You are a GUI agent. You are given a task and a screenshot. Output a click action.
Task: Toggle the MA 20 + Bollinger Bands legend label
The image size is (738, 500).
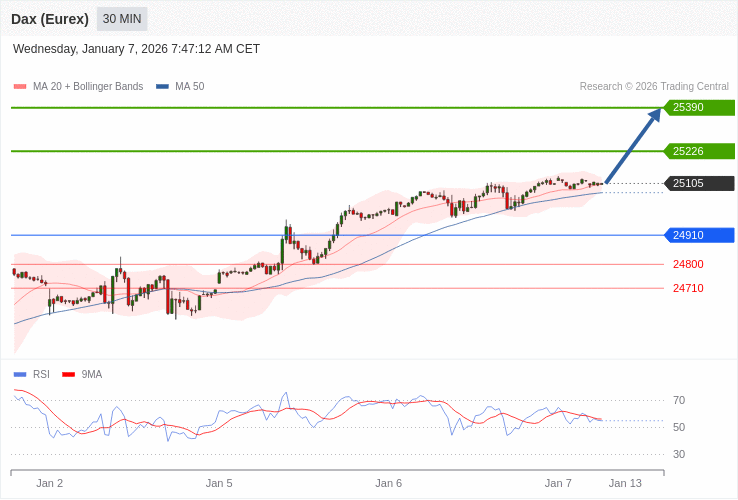click(88, 87)
